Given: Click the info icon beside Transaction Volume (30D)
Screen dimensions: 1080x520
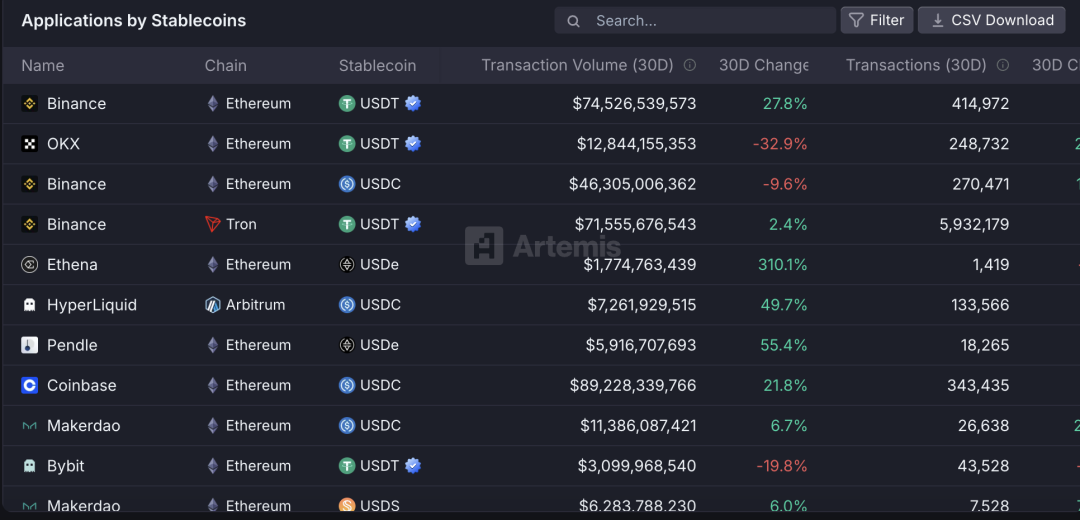Looking at the screenshot, I should (x=690, y=65).
